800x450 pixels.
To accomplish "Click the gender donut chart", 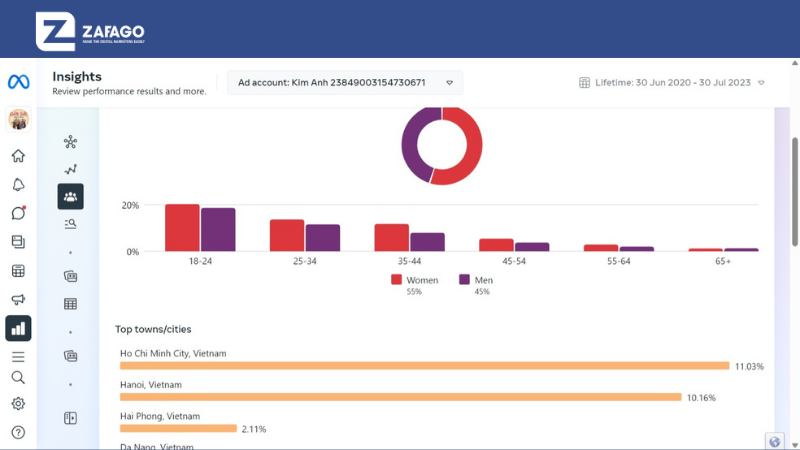I will tap(442, 145).
